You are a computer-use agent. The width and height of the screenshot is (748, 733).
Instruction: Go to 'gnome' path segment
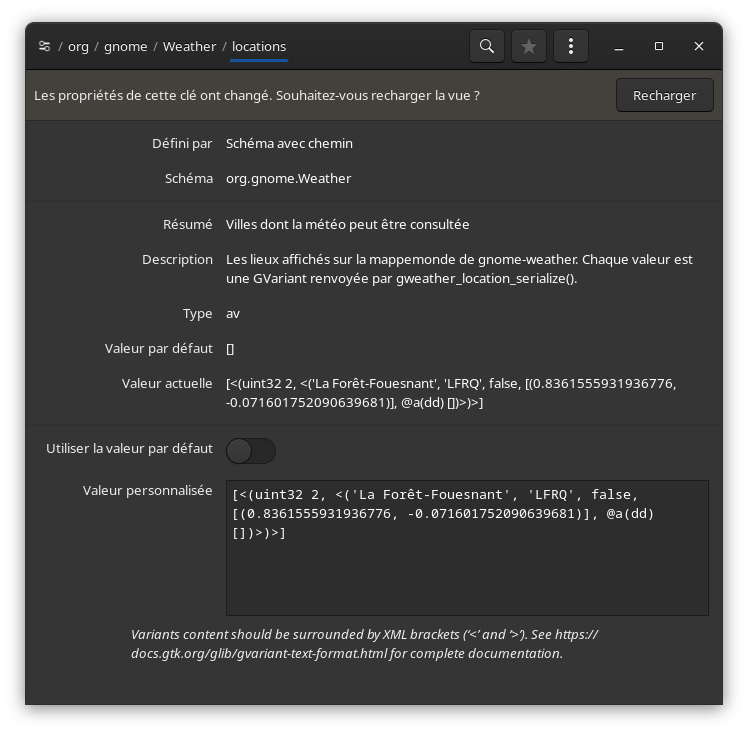125,46
